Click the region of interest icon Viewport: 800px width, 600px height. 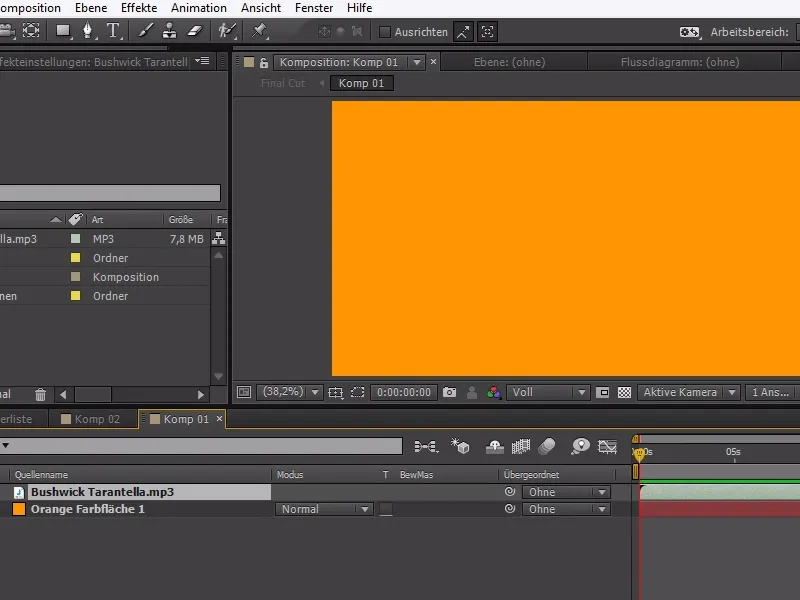[358, 392]
